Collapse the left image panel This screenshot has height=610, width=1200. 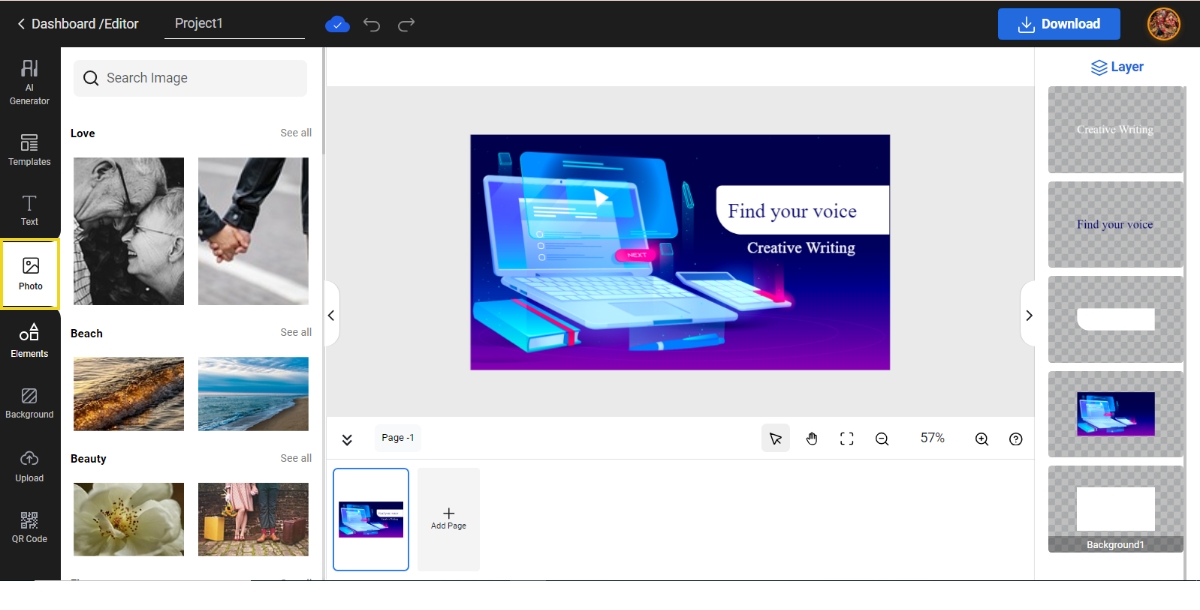coord(331,314)
